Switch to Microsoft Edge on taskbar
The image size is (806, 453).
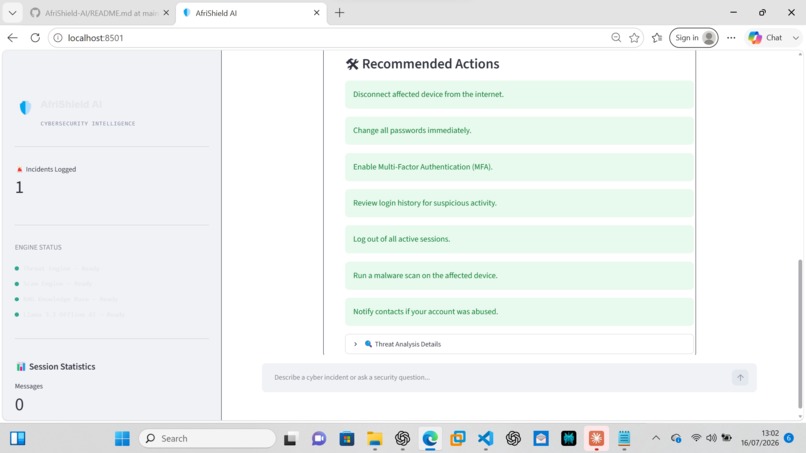(x=430, y=439)
